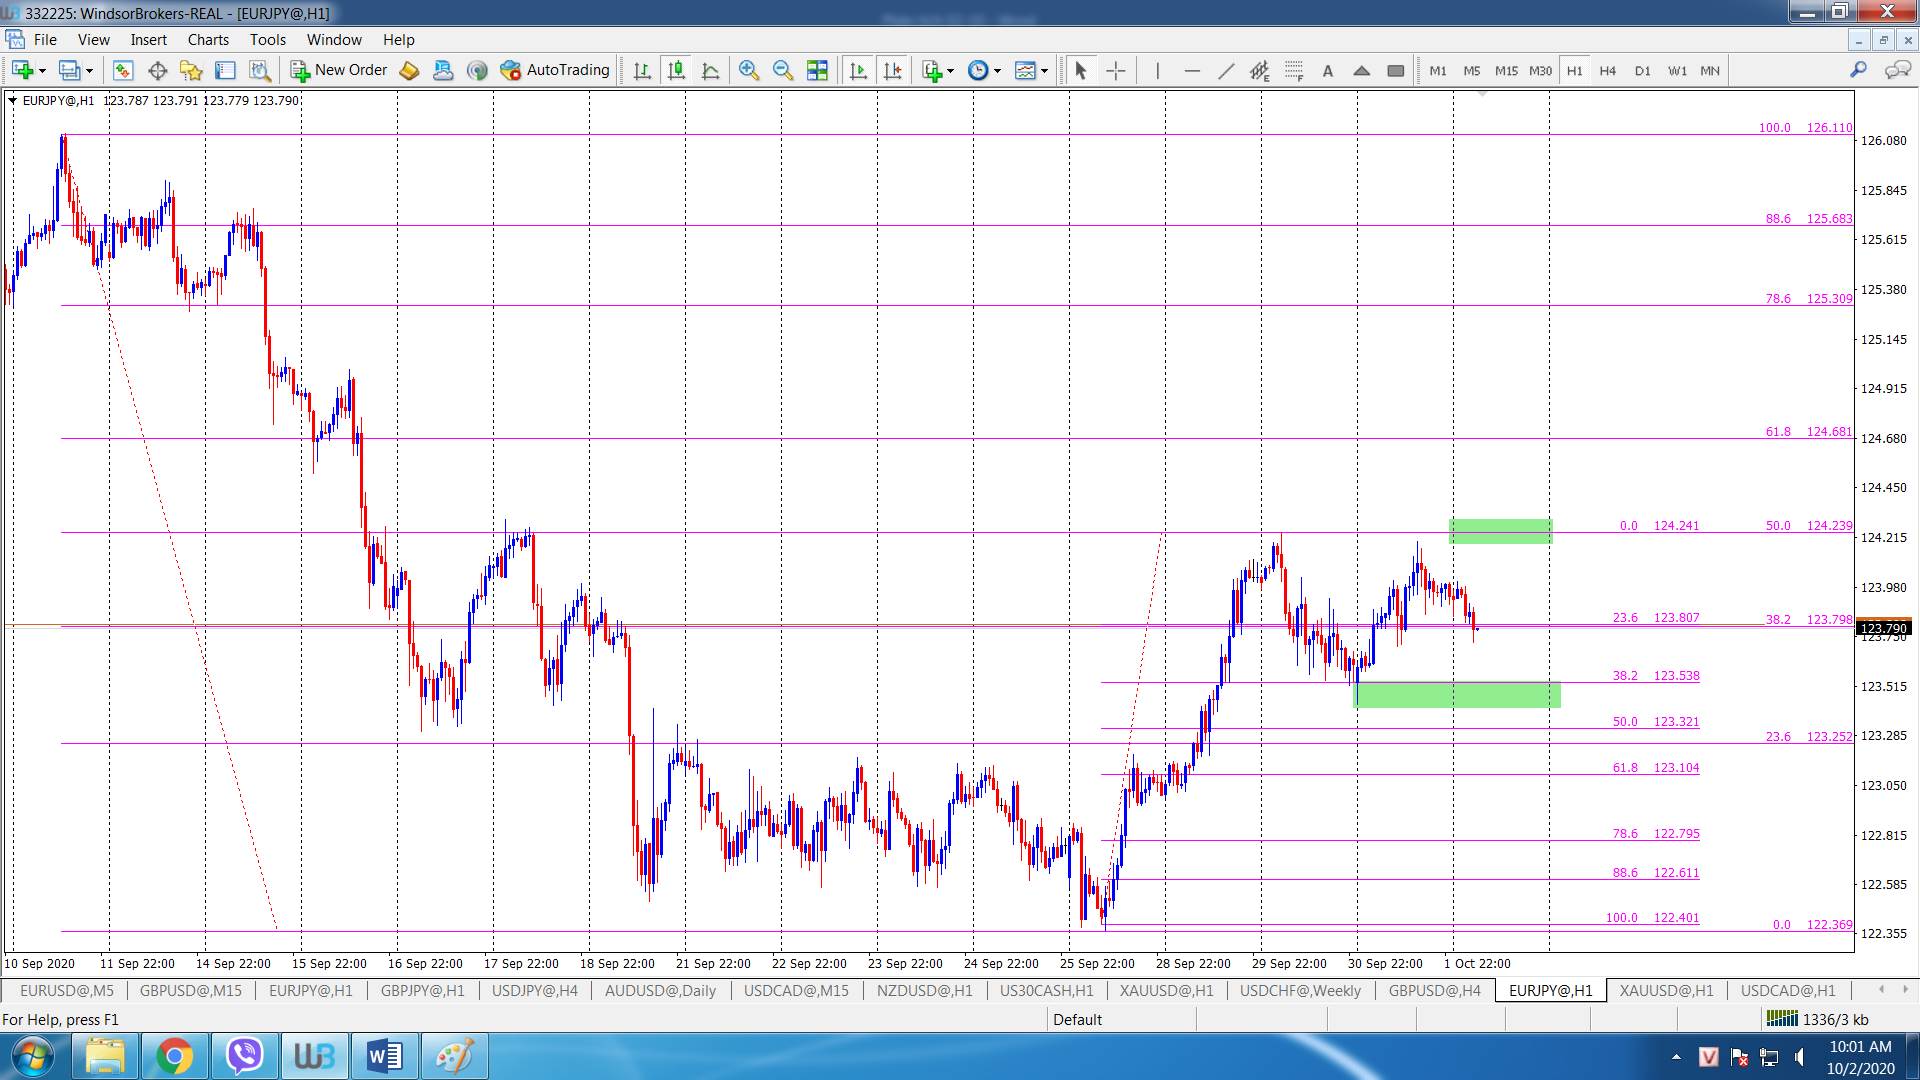Click the Profiles icon
1920x1080 pixels.
[x=69, y=70]
